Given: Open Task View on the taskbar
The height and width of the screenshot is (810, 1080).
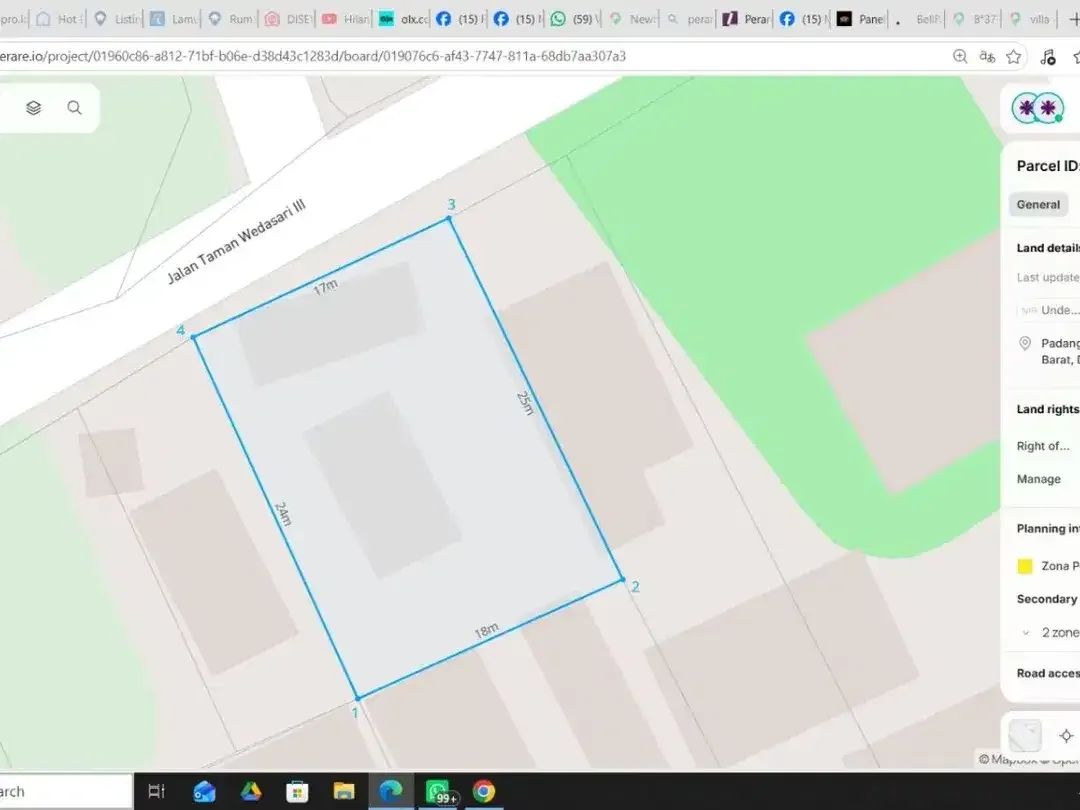Looking at the screenshot, I should tap(156, 791).
